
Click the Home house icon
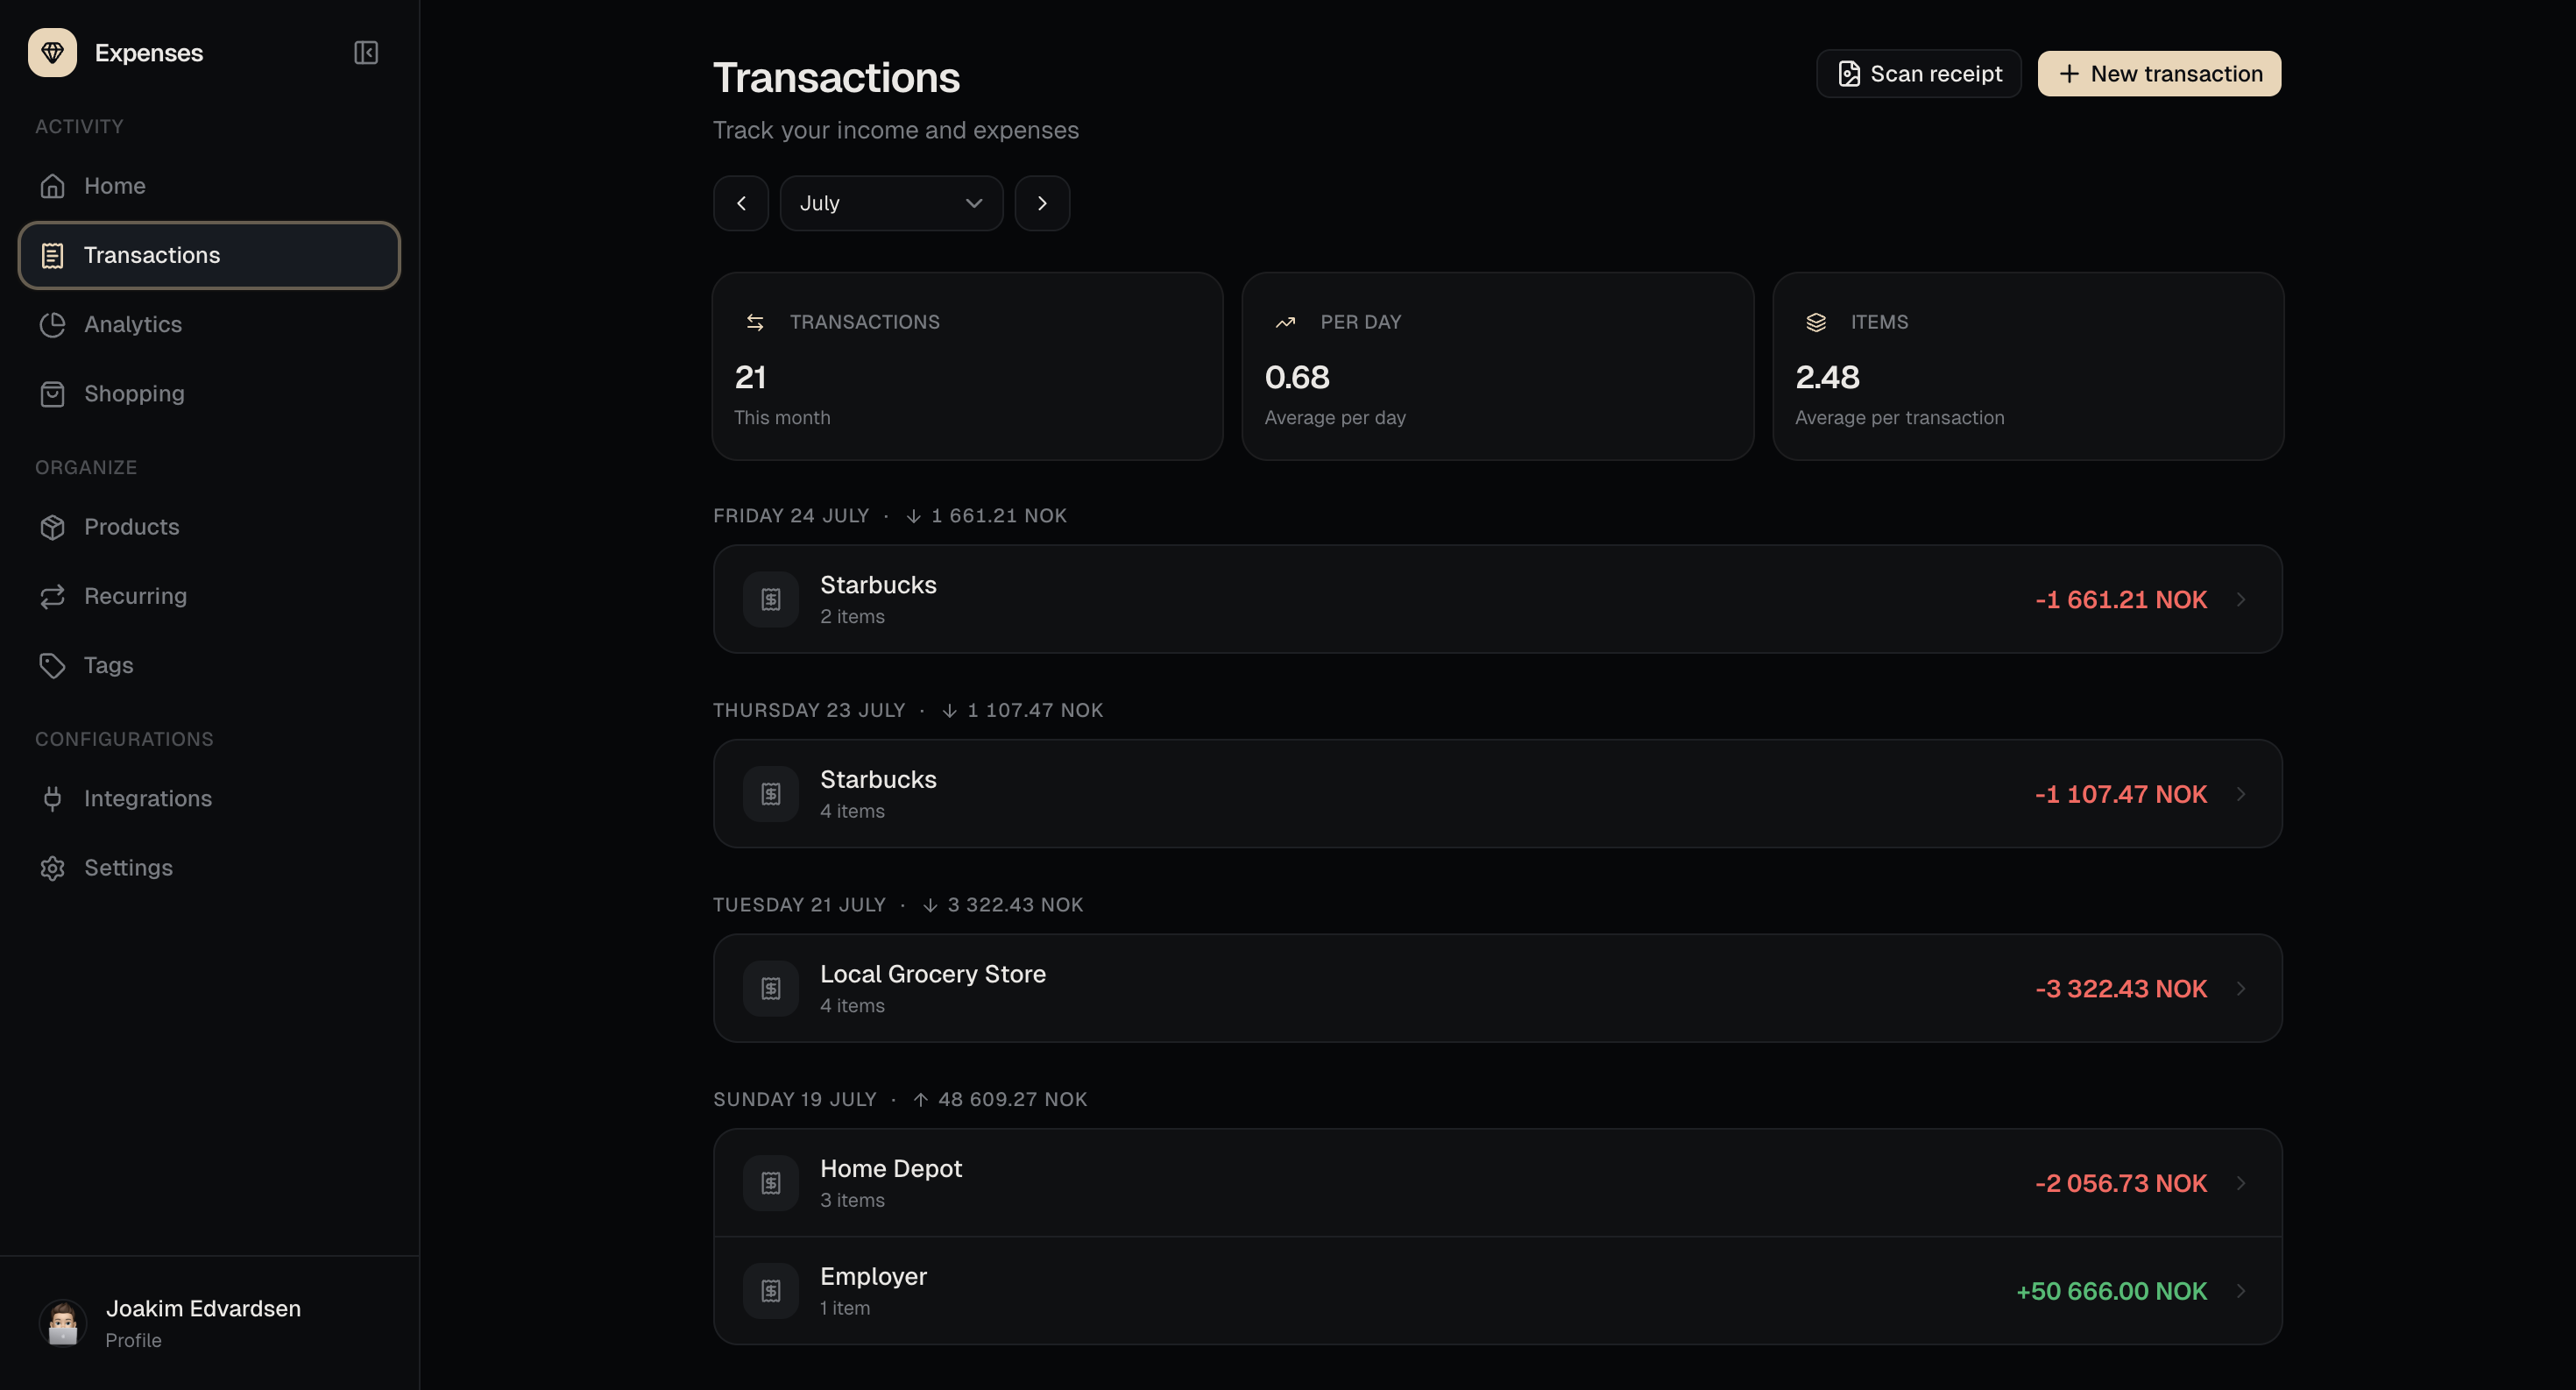[52, 186]
